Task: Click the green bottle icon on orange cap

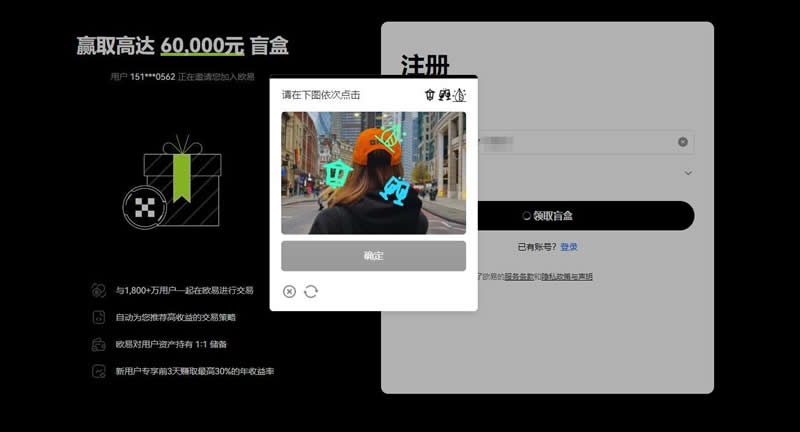Action: [390, 138]
